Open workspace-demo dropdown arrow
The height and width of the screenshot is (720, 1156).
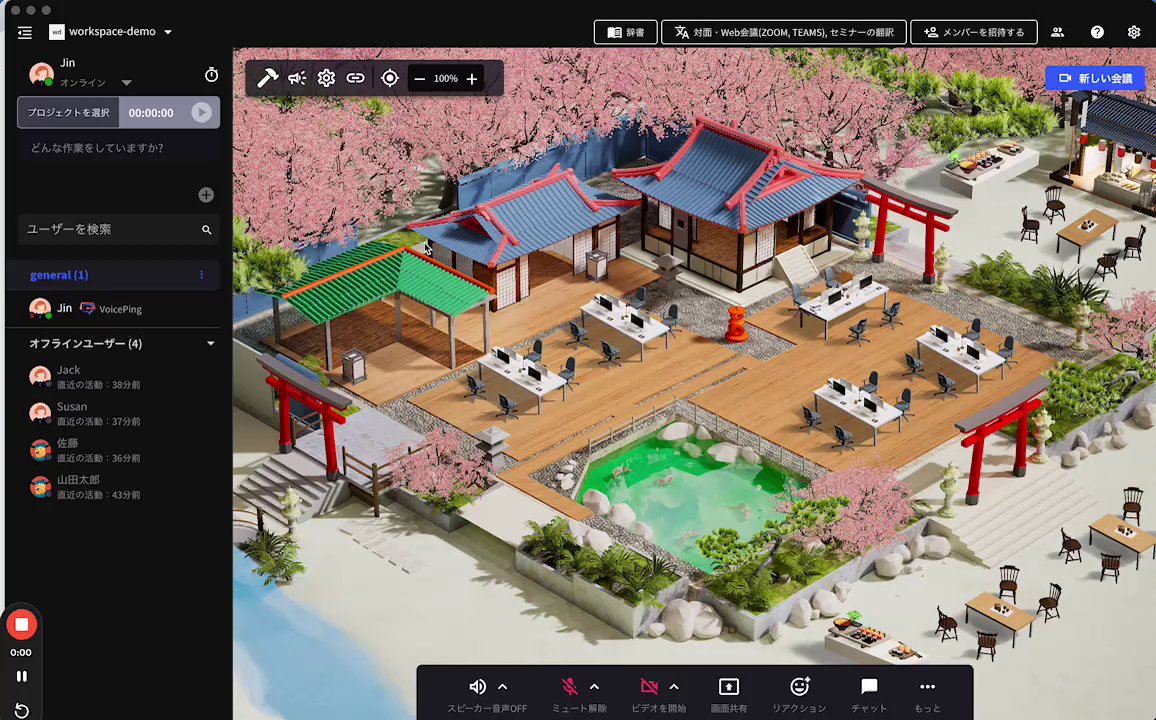168,32
